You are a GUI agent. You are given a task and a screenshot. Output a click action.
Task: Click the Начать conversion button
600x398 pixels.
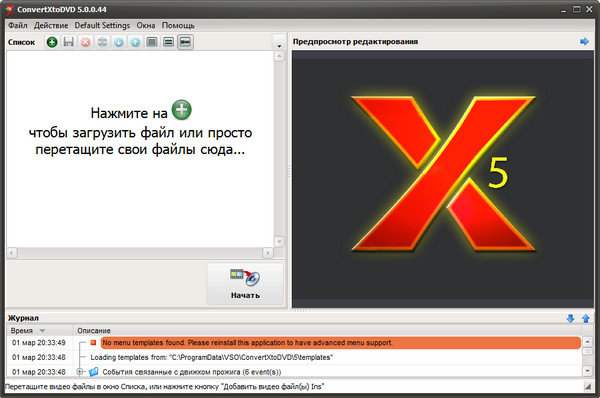click(245, 284)
